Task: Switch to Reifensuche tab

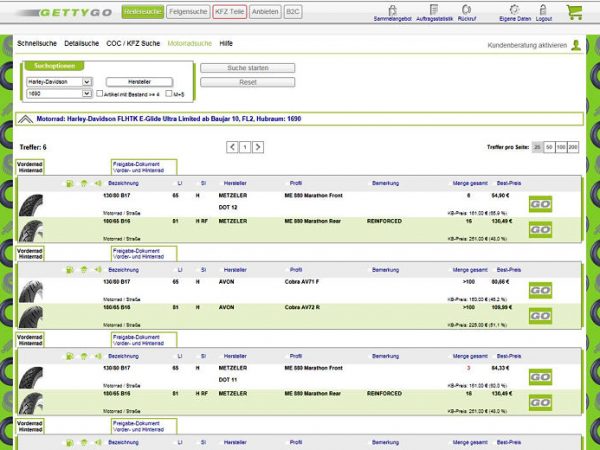Action: (143, 12)
